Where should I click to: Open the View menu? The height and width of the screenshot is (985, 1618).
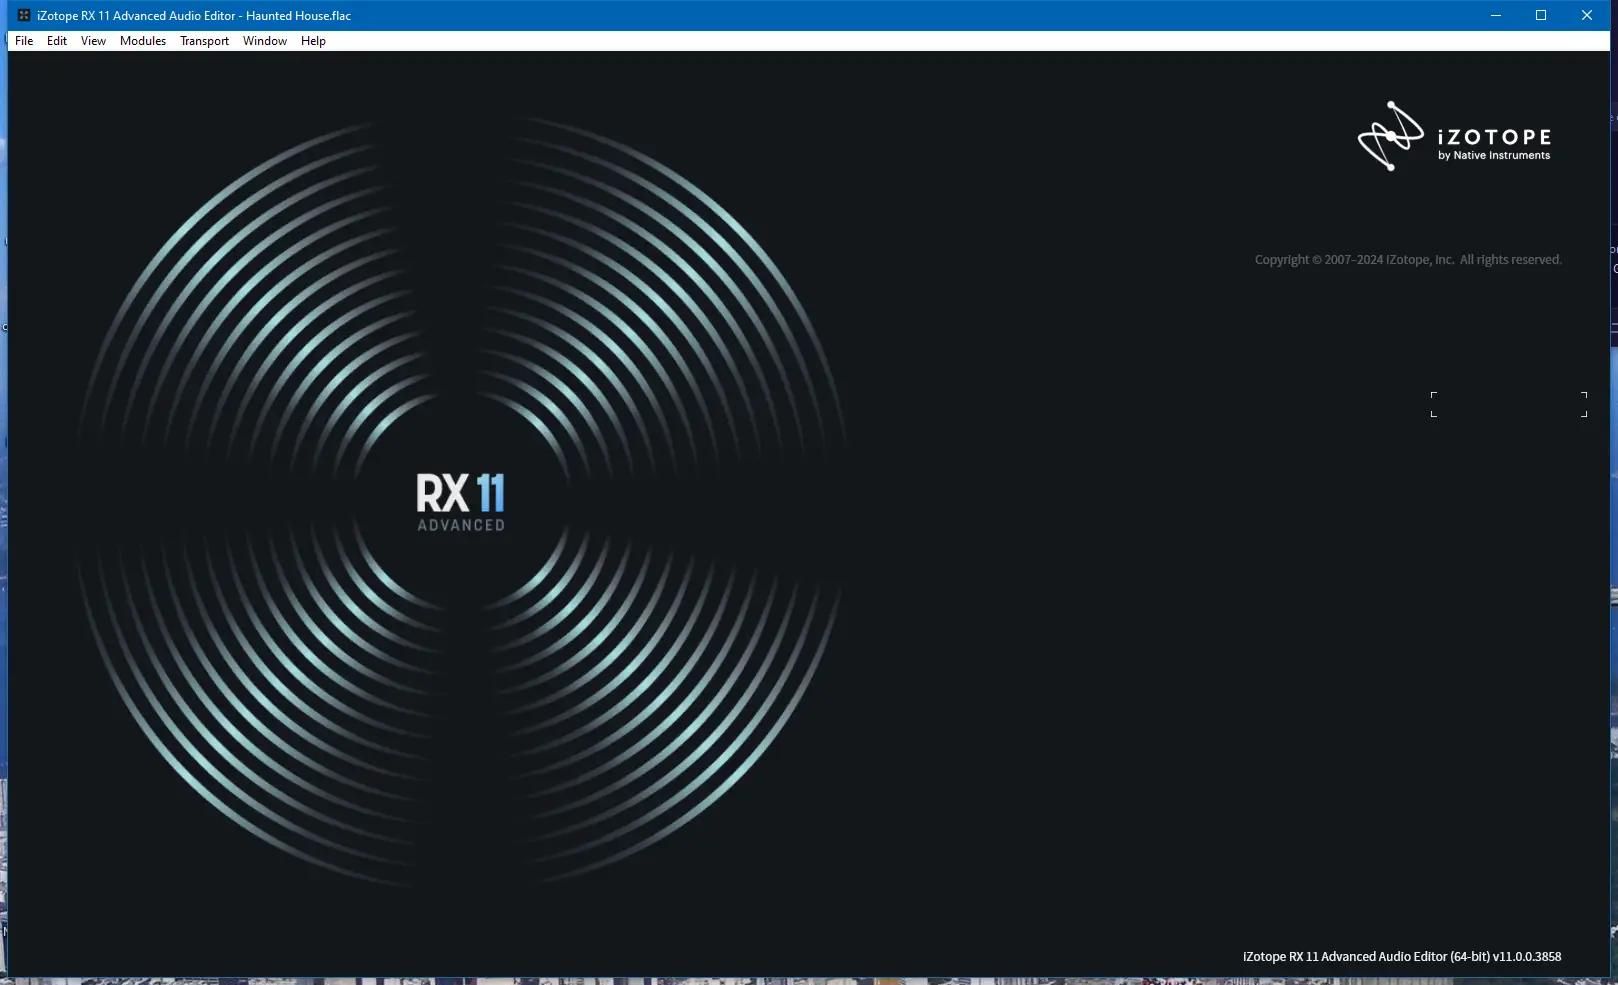(93, 41)
